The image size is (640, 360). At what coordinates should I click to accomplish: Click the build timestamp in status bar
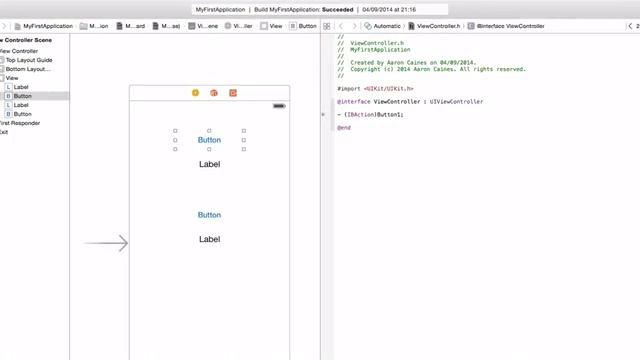point(389,9)
